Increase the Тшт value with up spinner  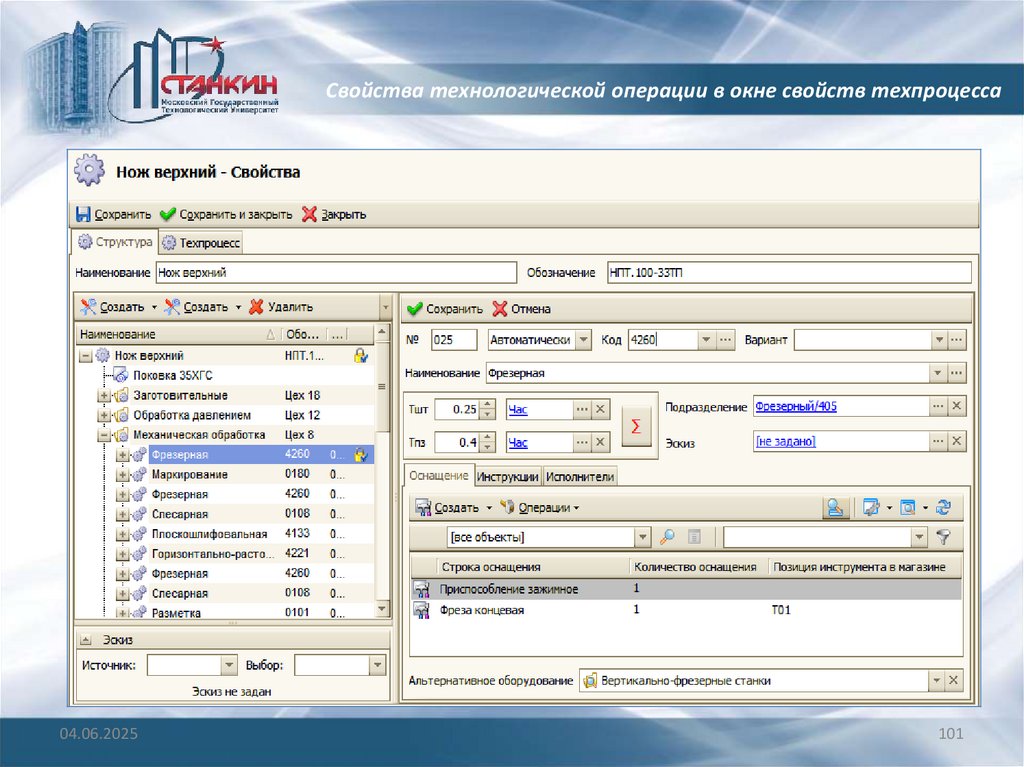(487, 404)
